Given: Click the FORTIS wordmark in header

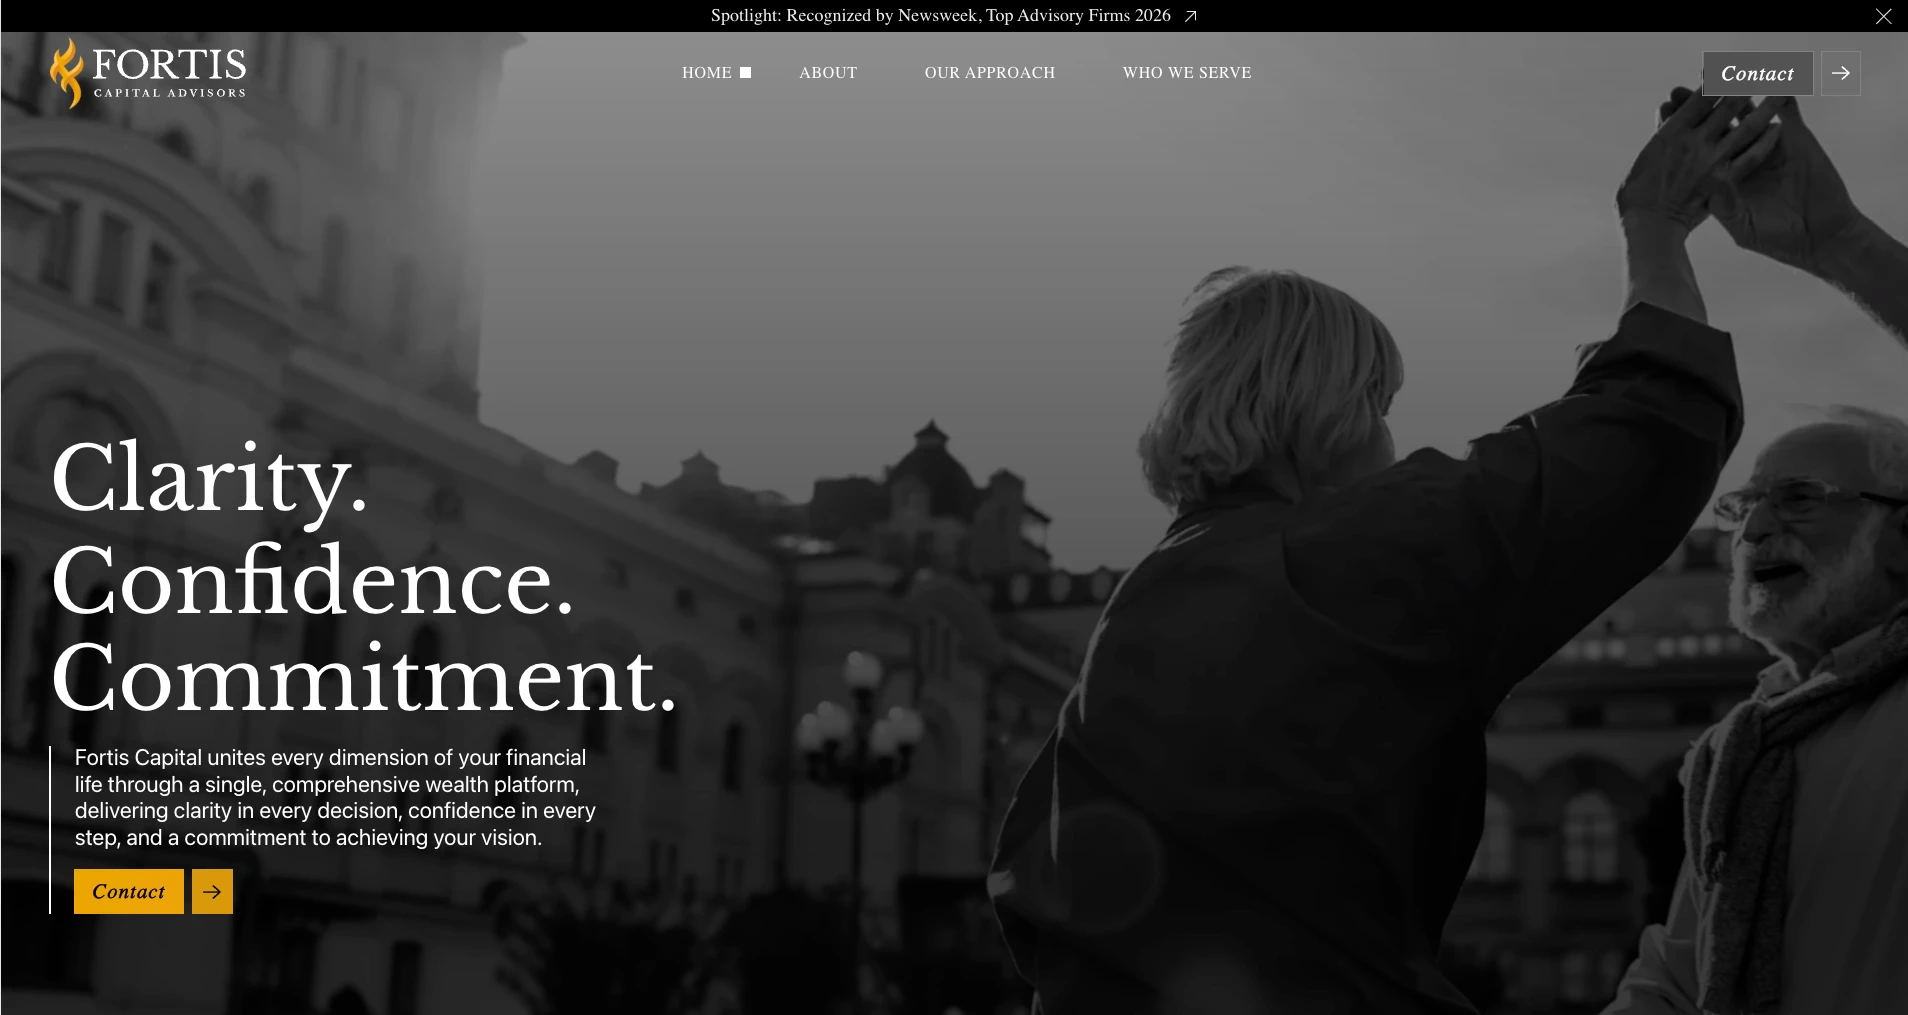Looking at the screenshot, I should pos(169,64).
